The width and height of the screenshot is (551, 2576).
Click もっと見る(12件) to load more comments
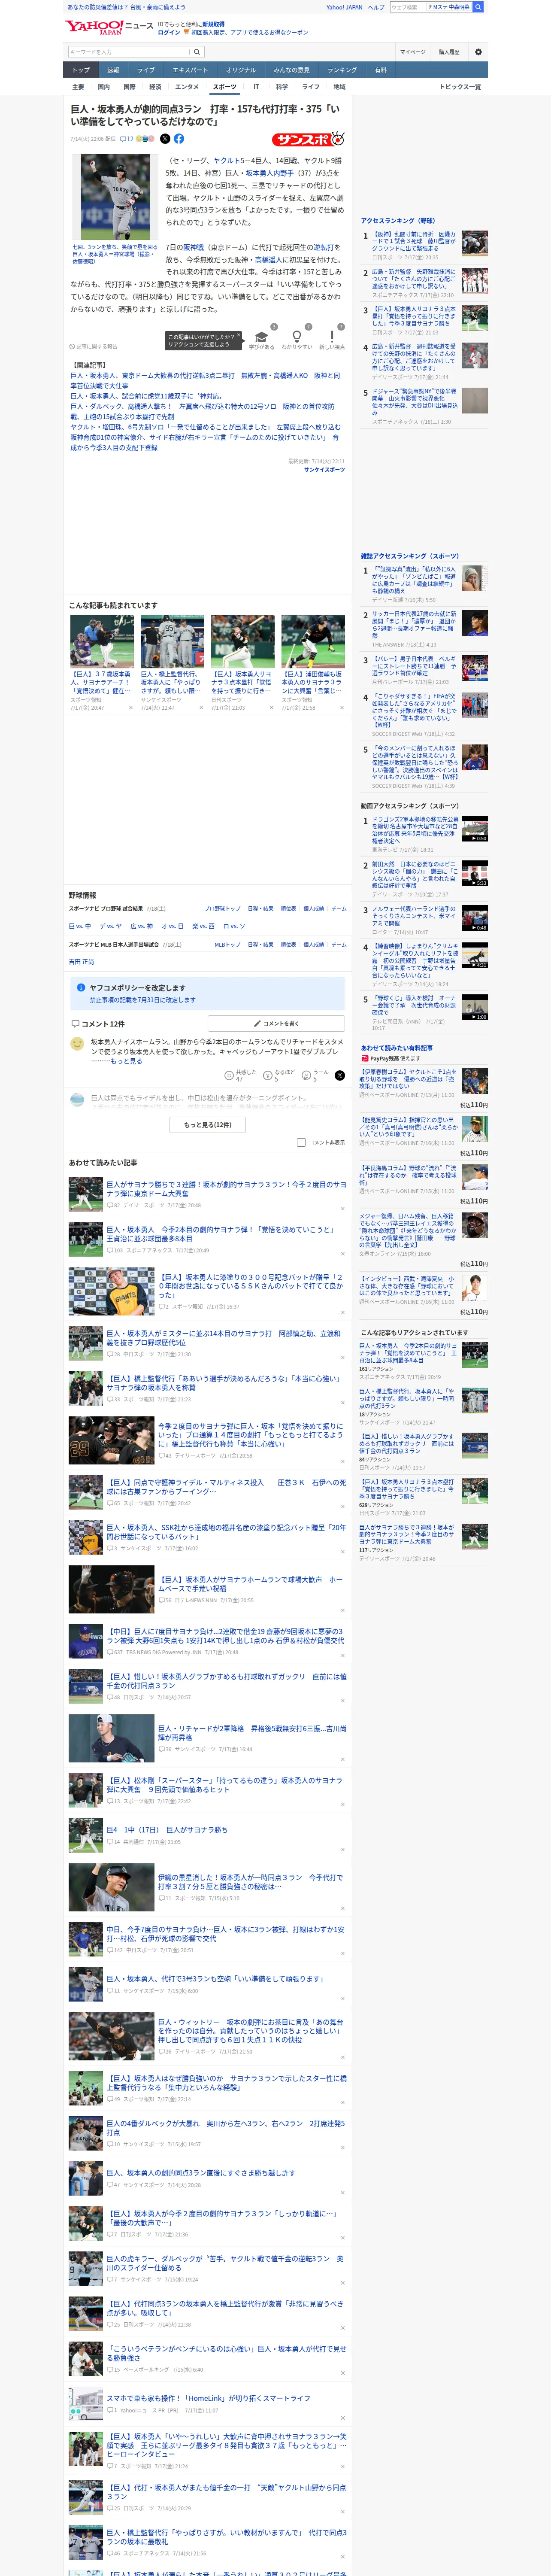click(208, 1124)
